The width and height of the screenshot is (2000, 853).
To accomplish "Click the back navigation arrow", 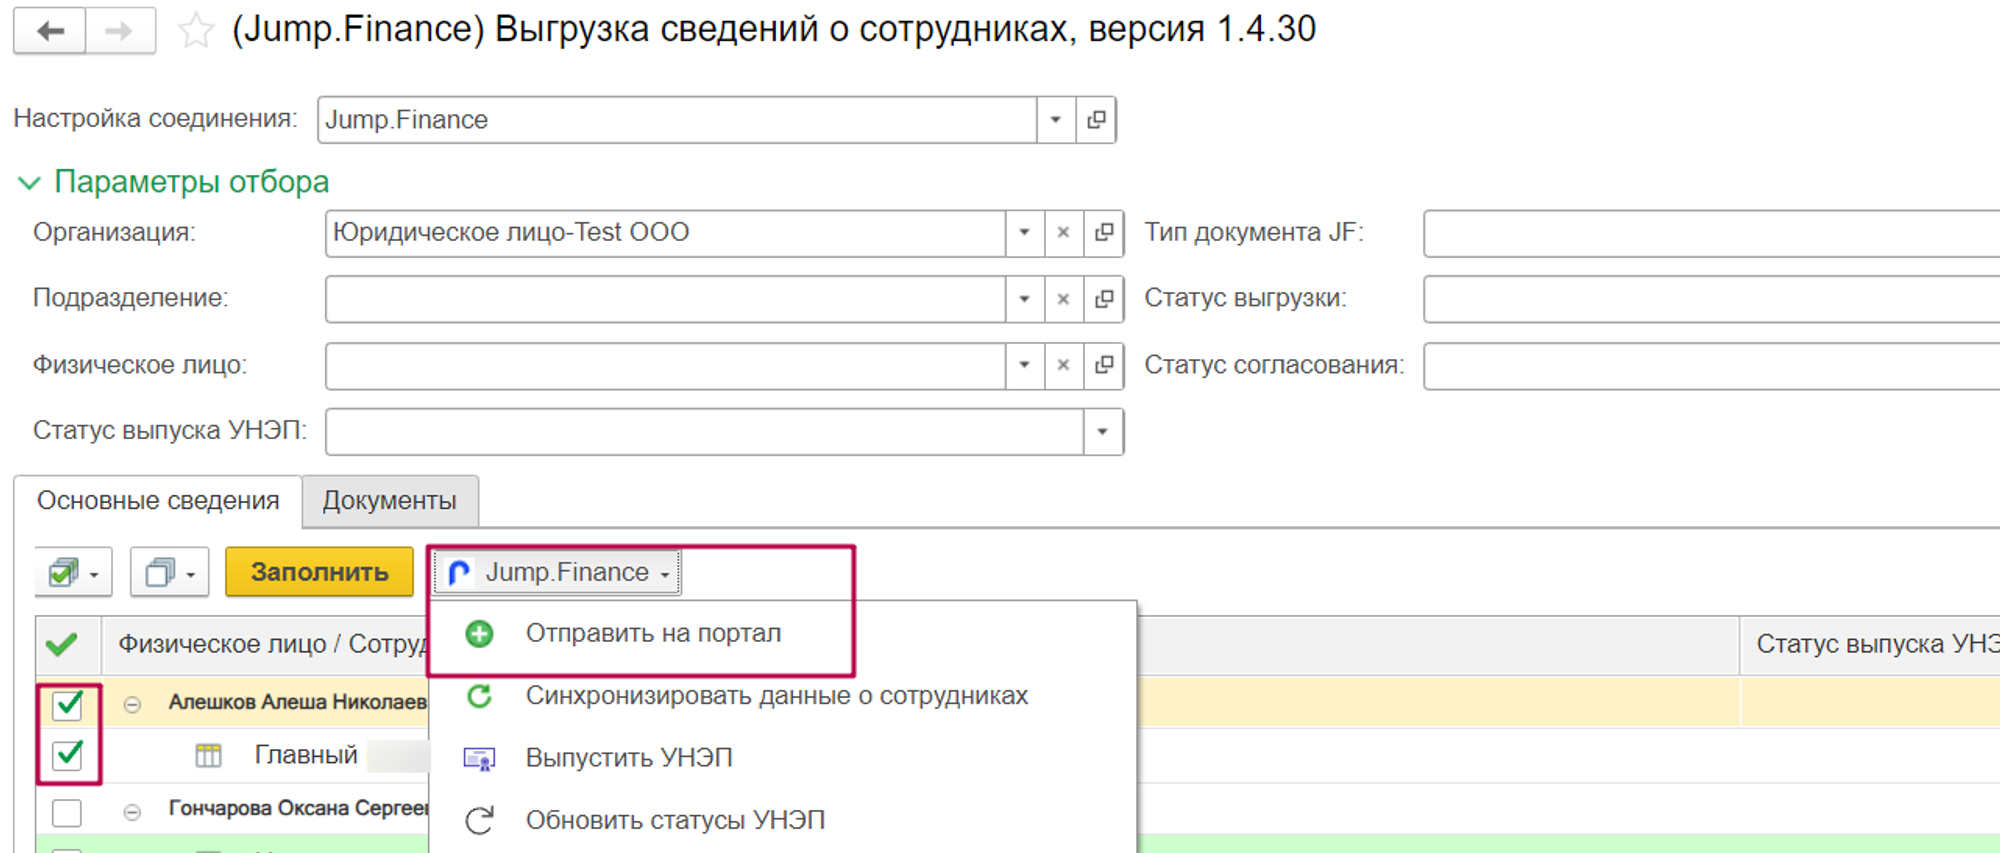I will pyautogui.click(x=50, y=31).
